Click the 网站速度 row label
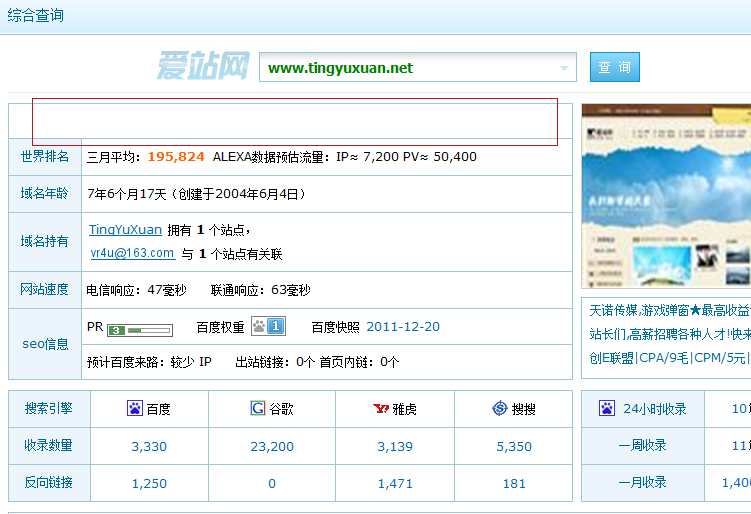Screen dimensions: 751x514 pos(45,289)
